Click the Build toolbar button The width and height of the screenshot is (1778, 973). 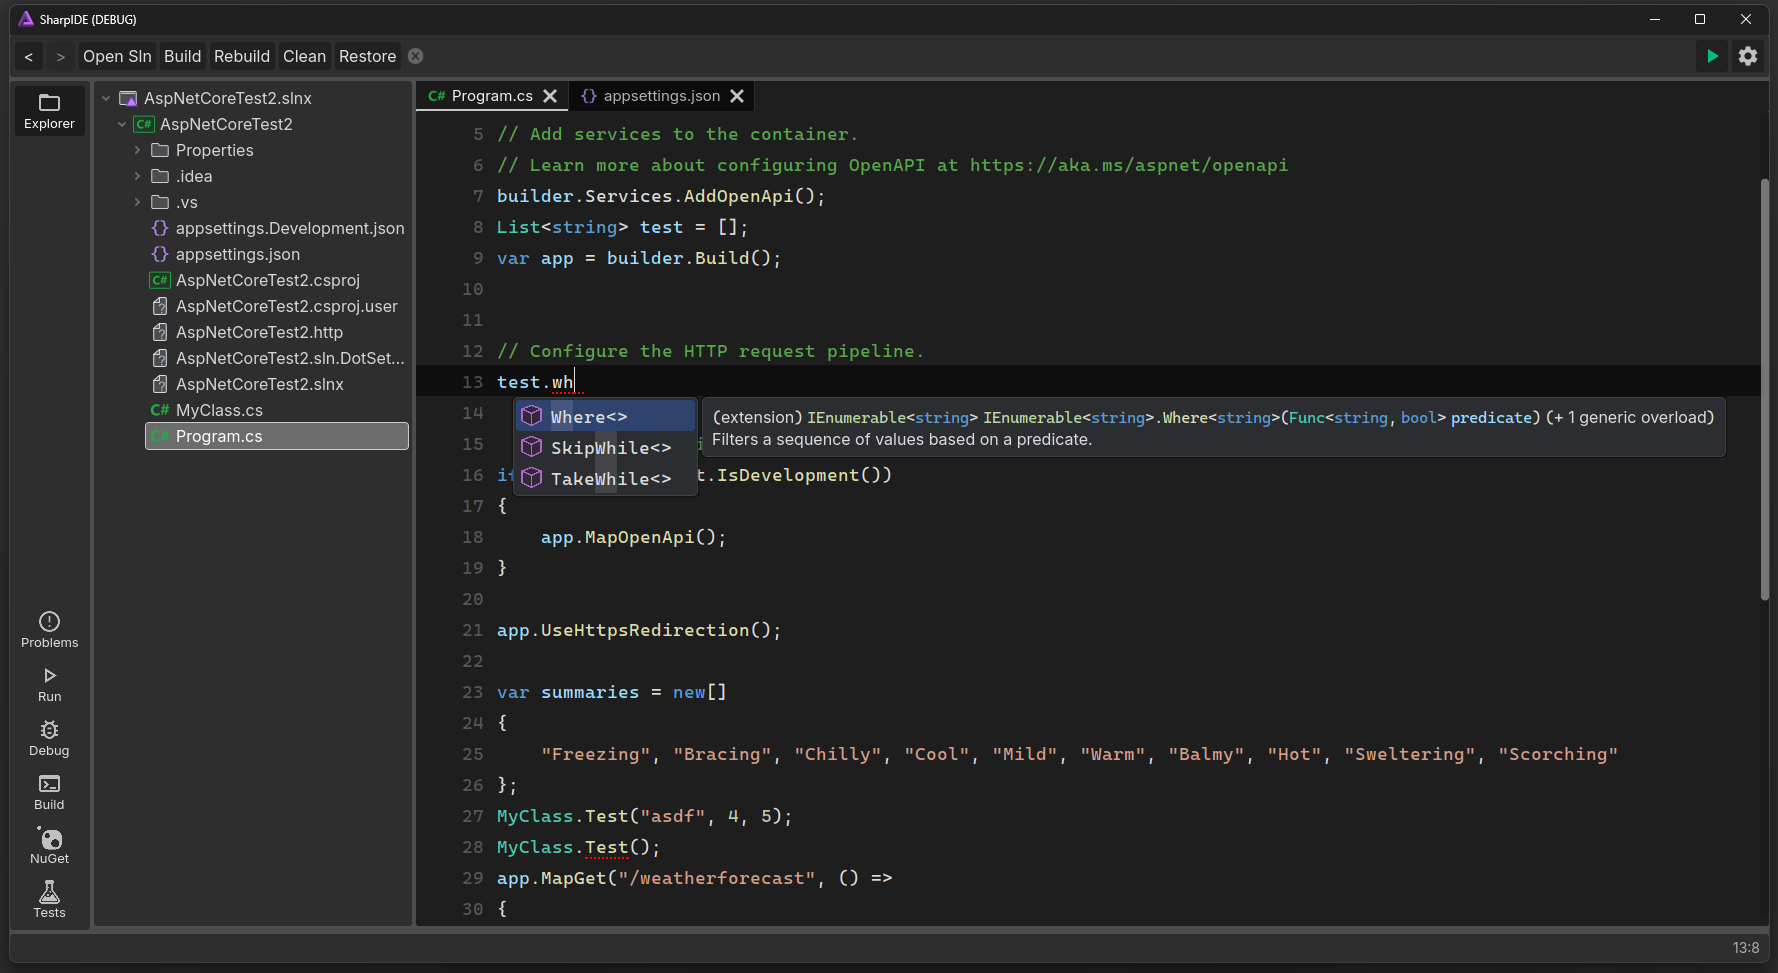tap(183, 57)
